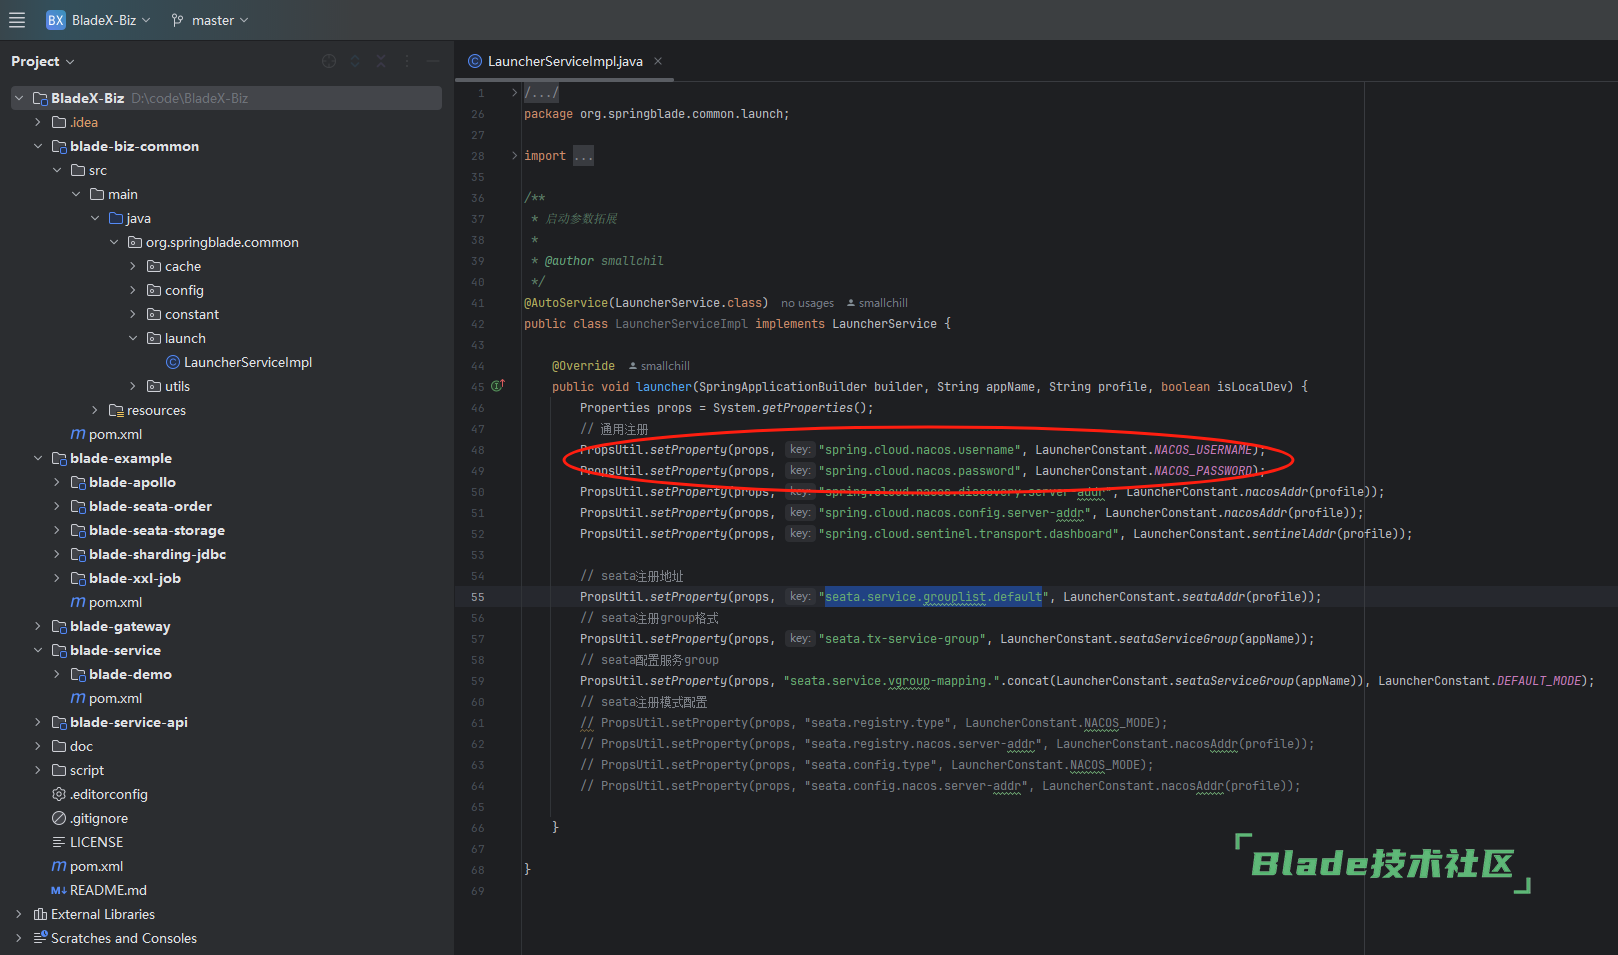Screen dimensions: 1618x955
Task: Collapse the launch package chevron
Action: 133,338
